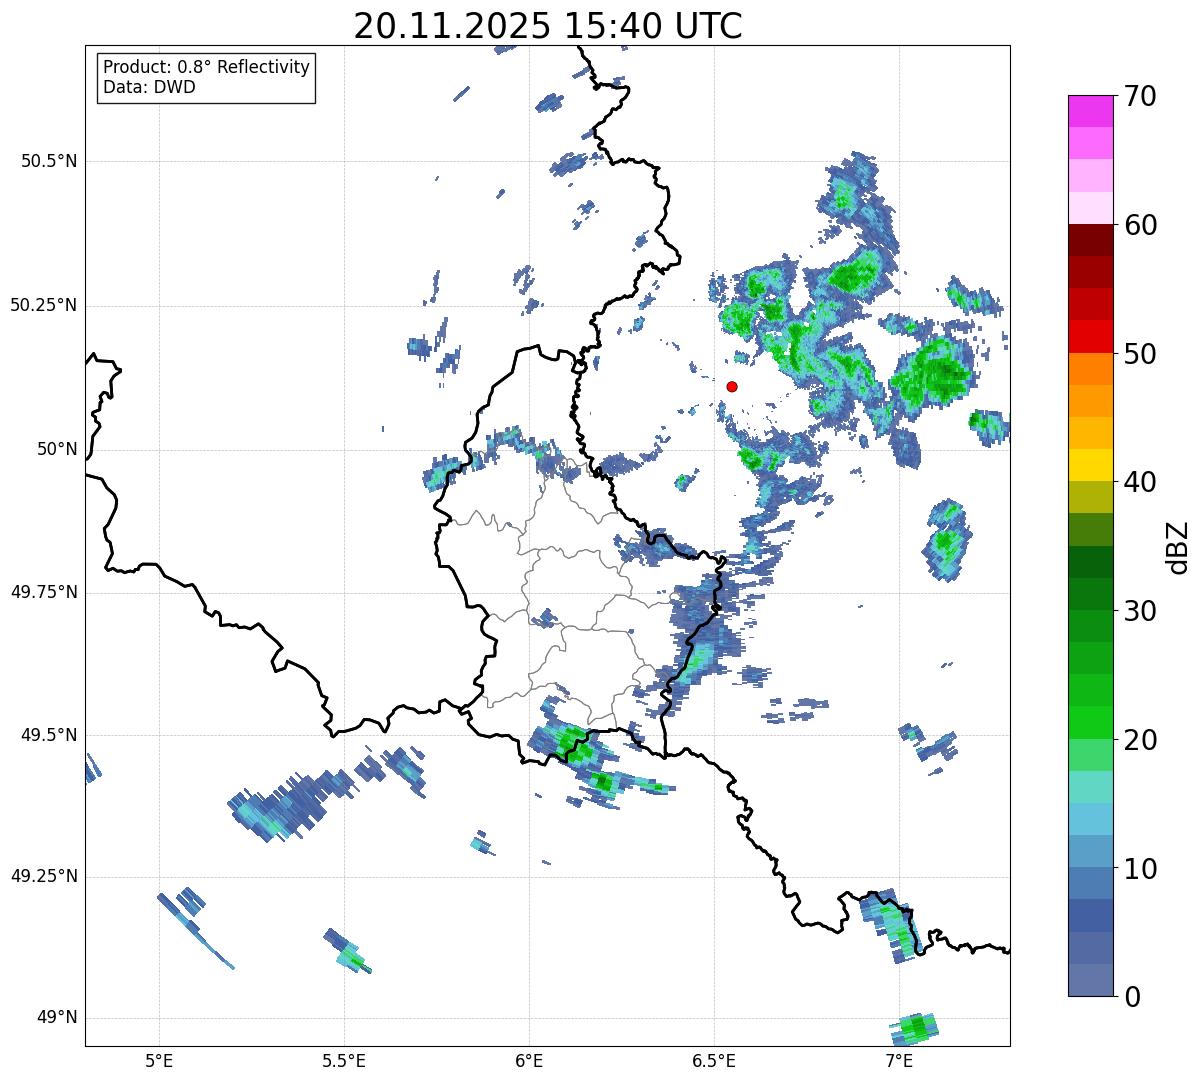Click the dBZ colorbar axis label
Viewport: 1202px width, 1081px height.
[x=1178, y=546]
